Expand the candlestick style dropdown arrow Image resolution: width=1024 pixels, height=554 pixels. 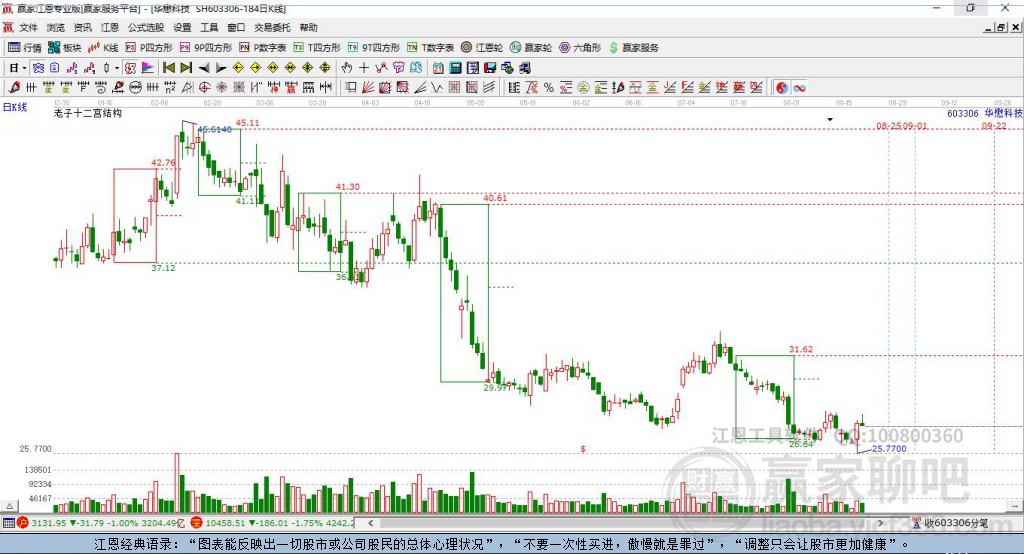click(x=117, y=68)
